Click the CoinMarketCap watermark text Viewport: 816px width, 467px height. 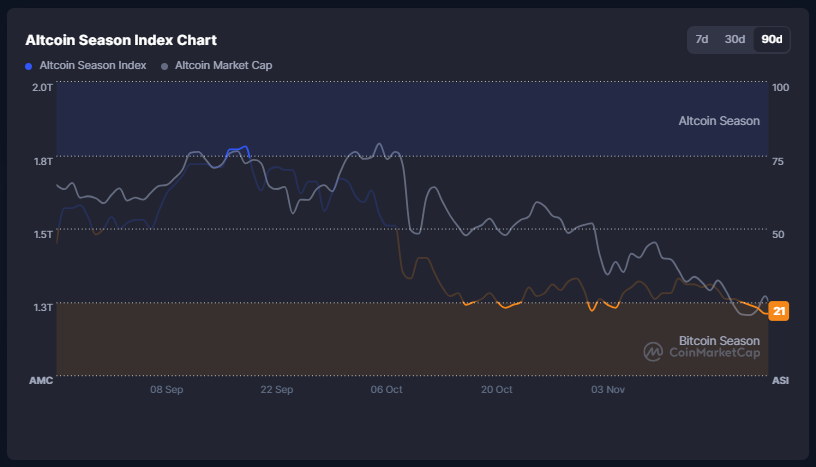714,352
